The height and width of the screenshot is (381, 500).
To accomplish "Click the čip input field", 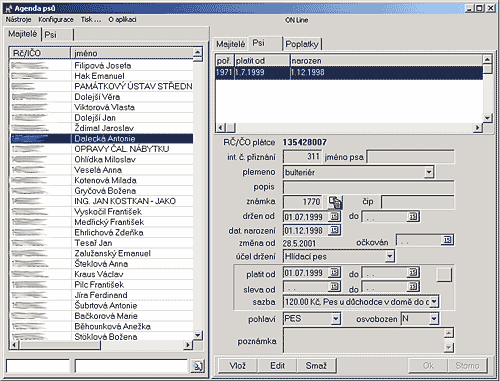I will point(418,202).
